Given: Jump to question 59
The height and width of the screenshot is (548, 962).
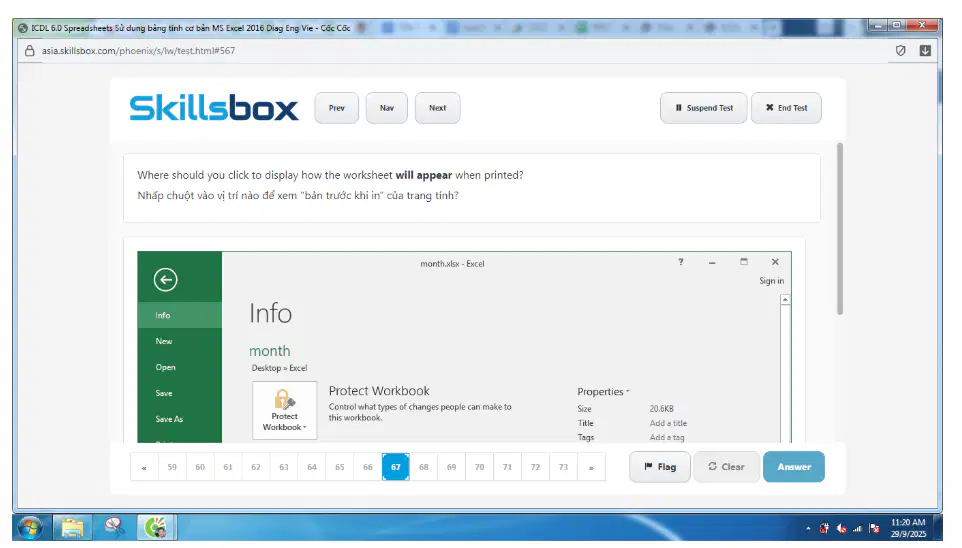Looking at the screenshot, I should point(172,467).
